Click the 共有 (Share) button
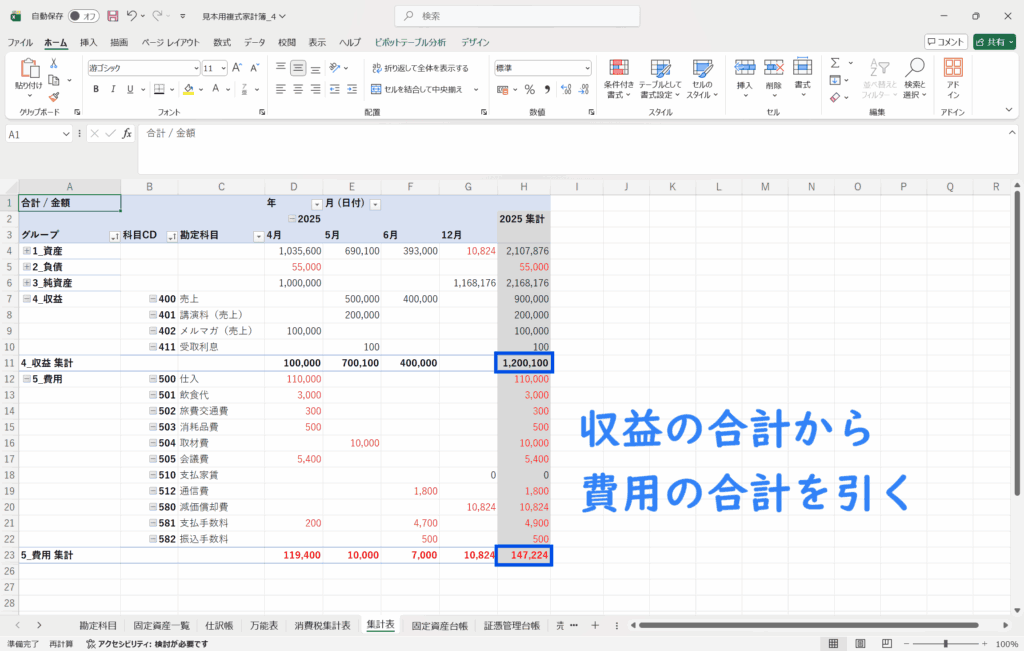The image size is (1024, 651). [995, 42]
